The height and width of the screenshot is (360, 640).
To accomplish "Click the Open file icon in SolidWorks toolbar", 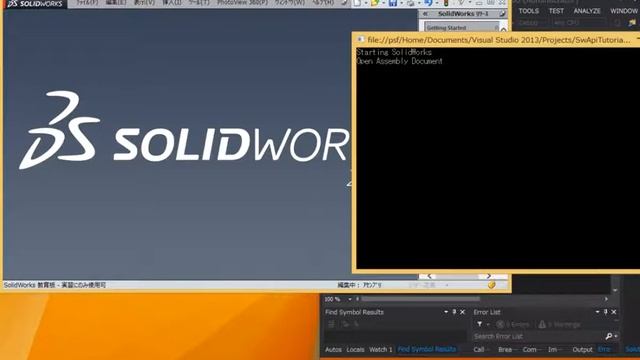I will click(x=375, y=3).
